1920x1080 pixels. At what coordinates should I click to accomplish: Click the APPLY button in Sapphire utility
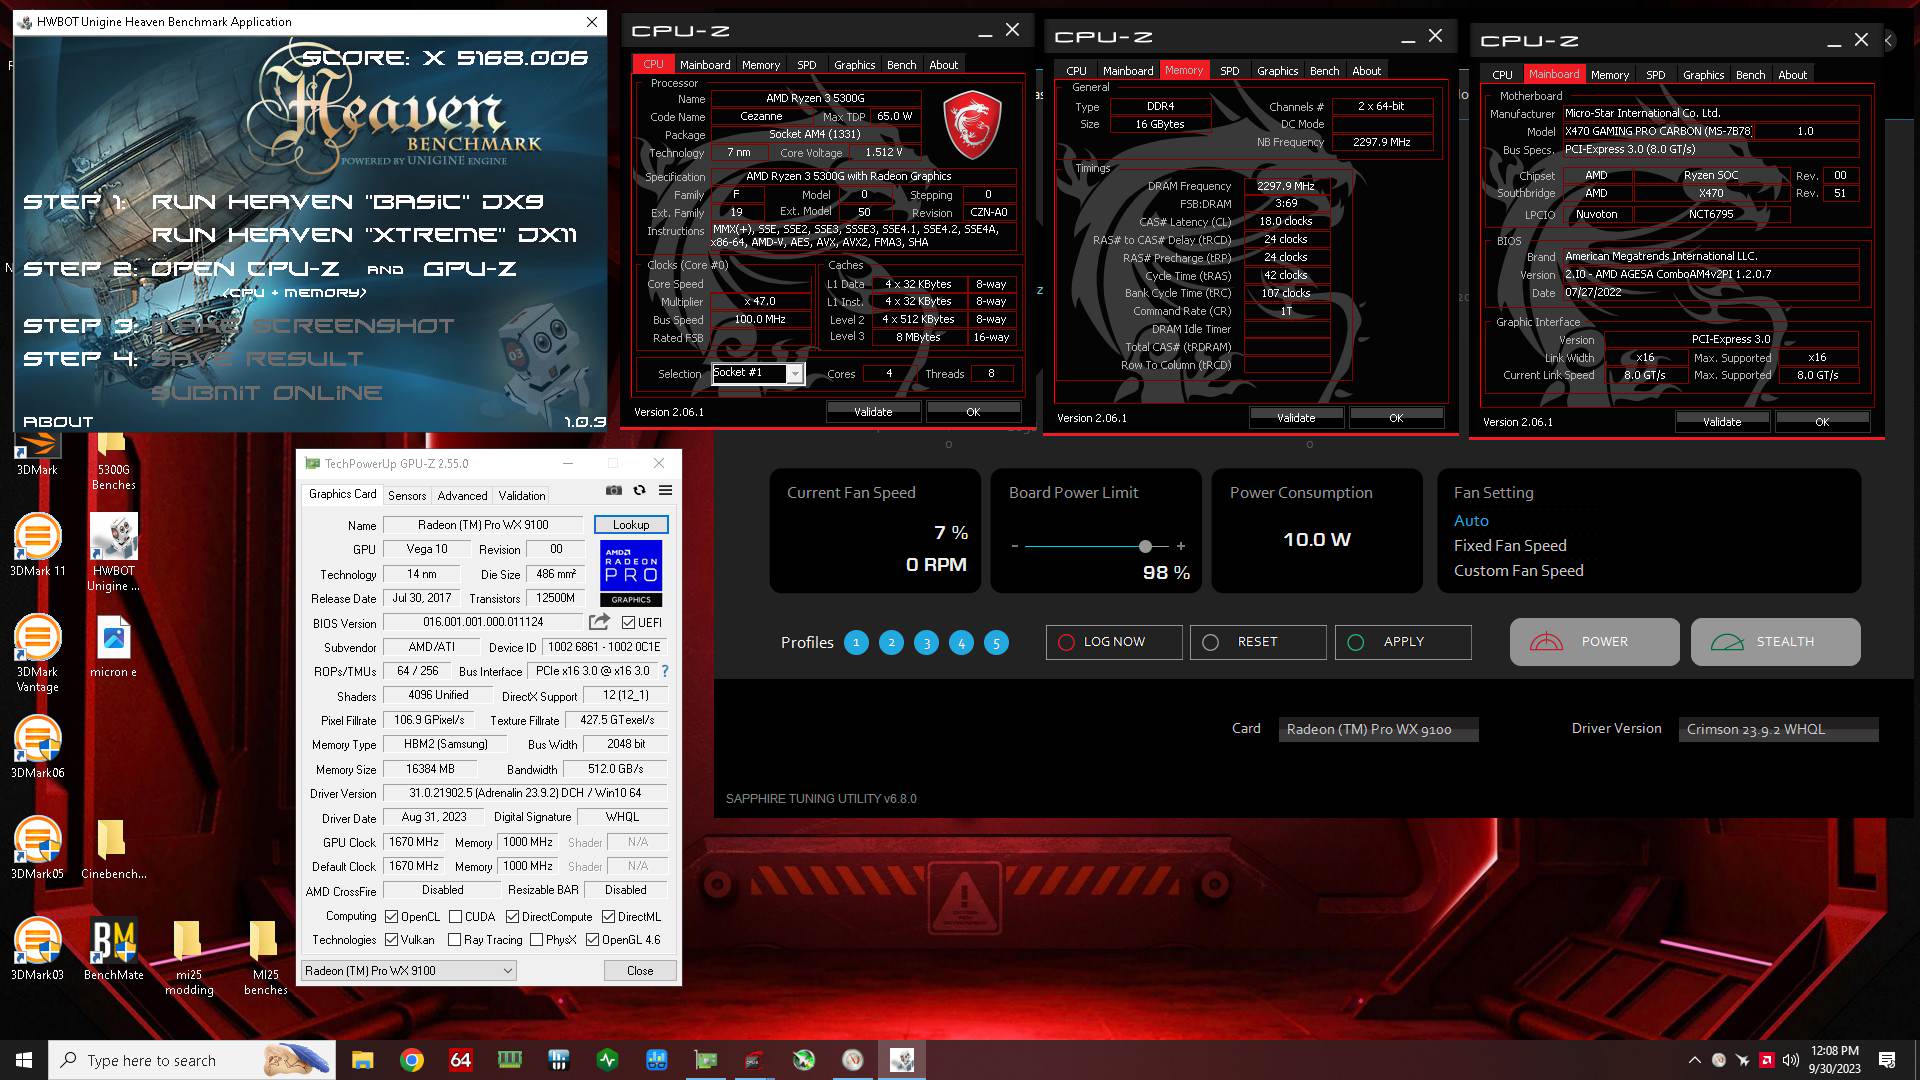(1403, 642)
